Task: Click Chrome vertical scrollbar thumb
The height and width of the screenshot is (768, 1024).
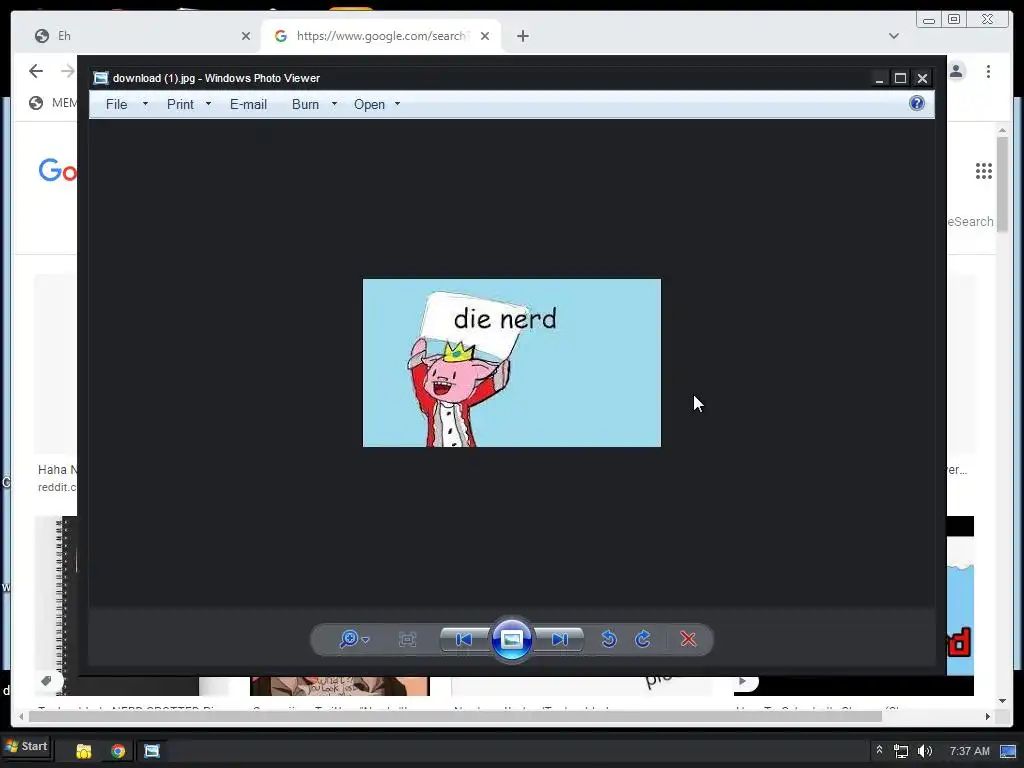Action: coord(1002,183)
